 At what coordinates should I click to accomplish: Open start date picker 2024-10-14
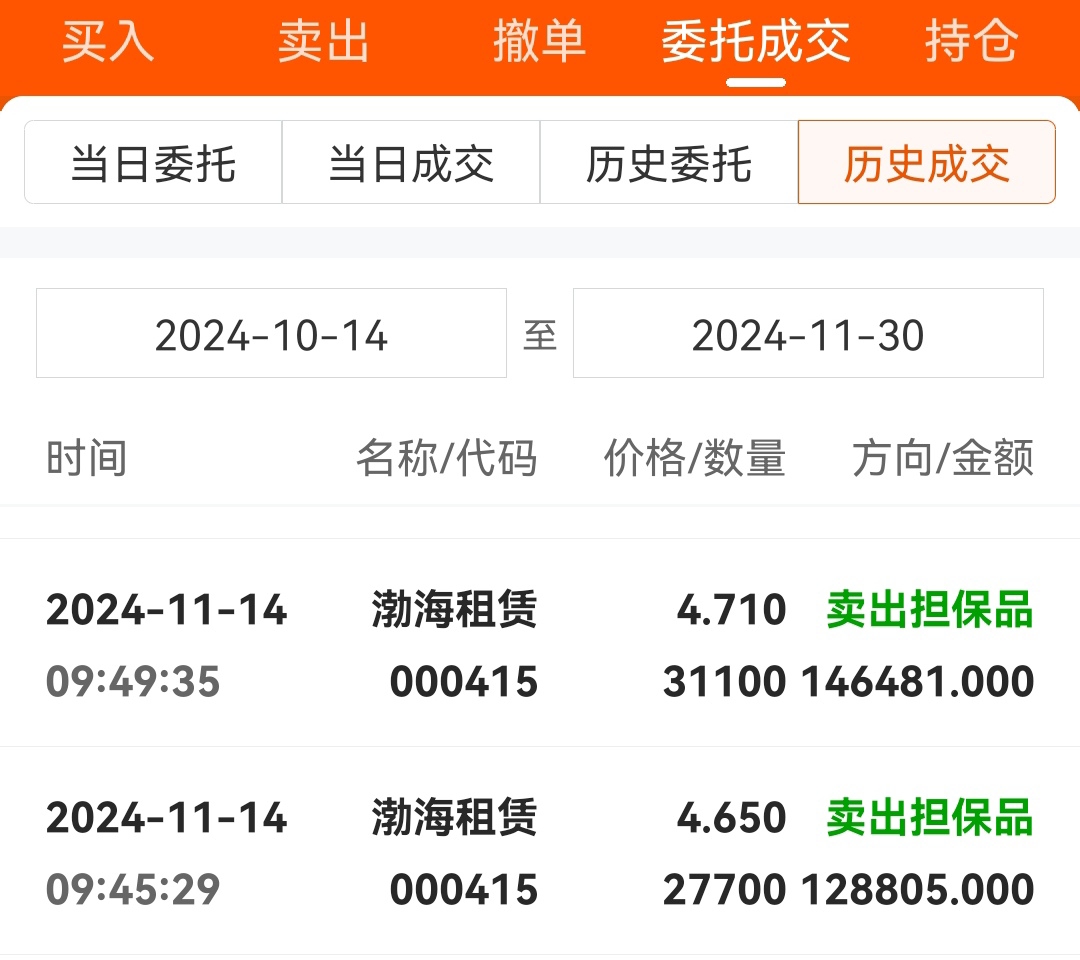[x=271, y=333]
